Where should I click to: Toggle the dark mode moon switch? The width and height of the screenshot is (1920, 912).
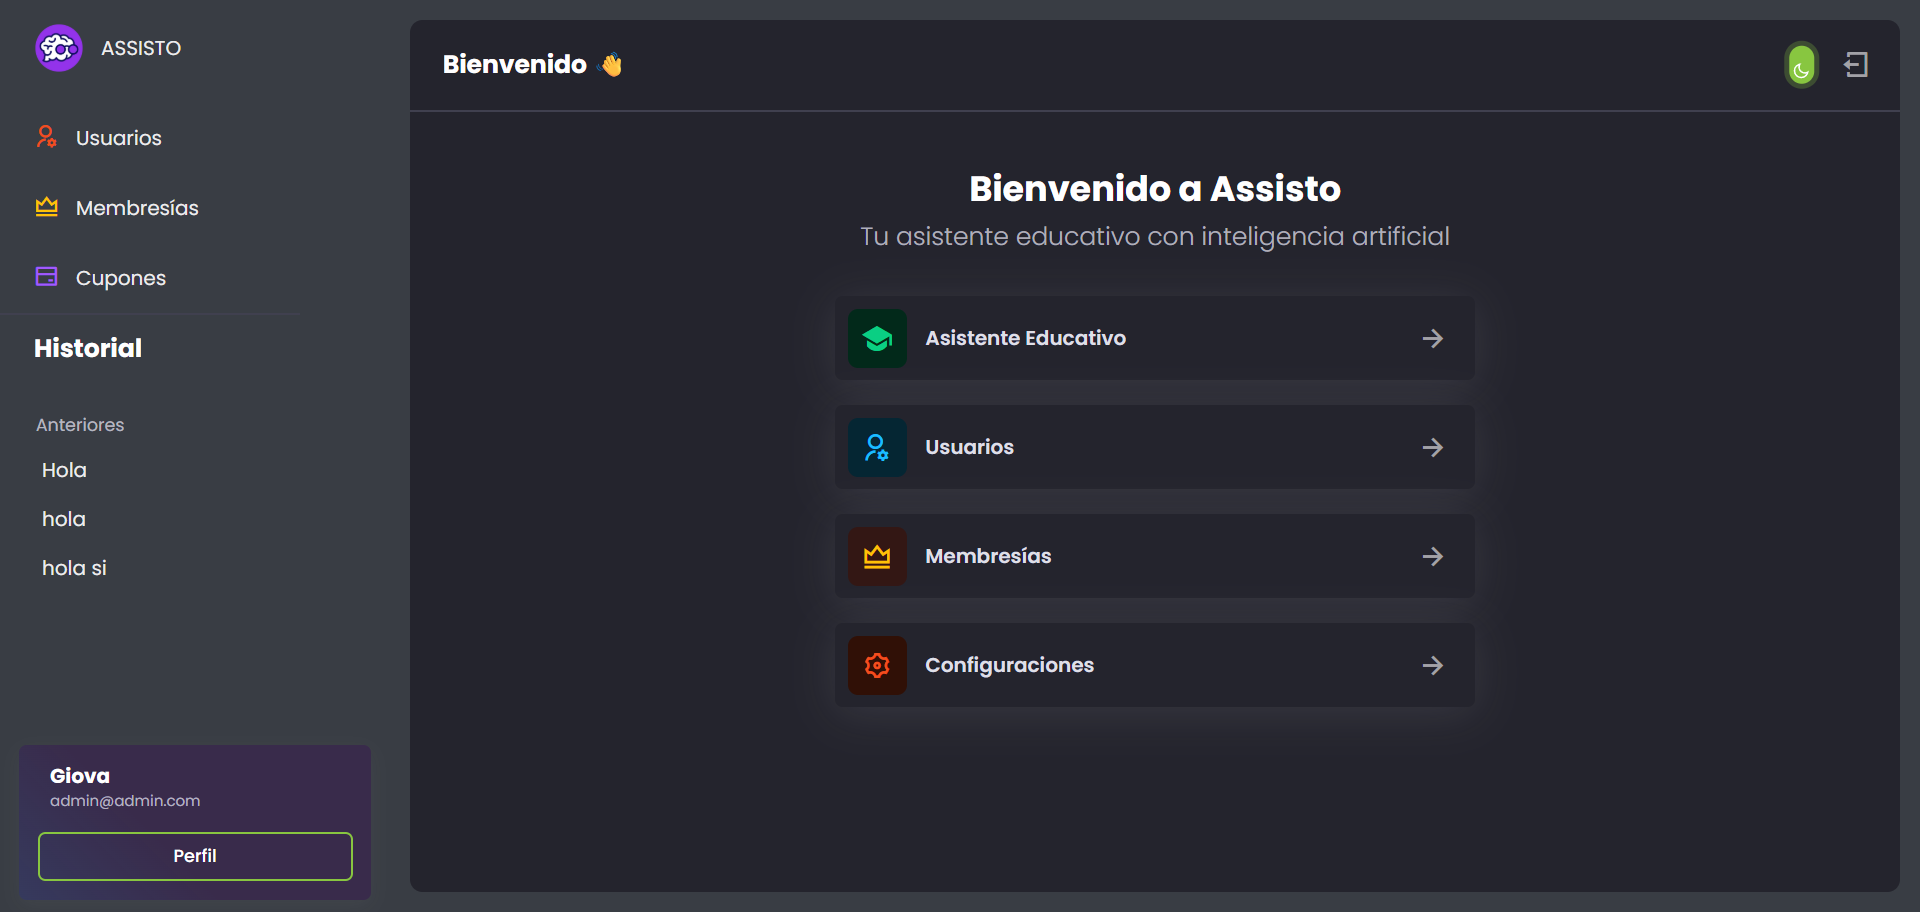(x=1801, y=65)
